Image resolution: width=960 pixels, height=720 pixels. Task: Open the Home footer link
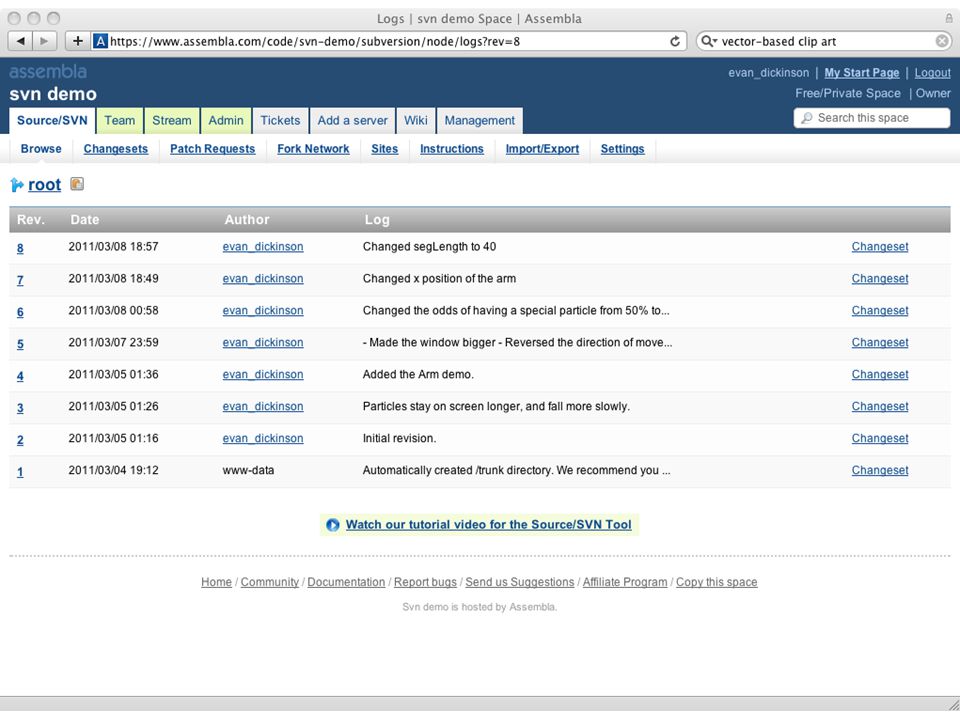coord(216,582)
